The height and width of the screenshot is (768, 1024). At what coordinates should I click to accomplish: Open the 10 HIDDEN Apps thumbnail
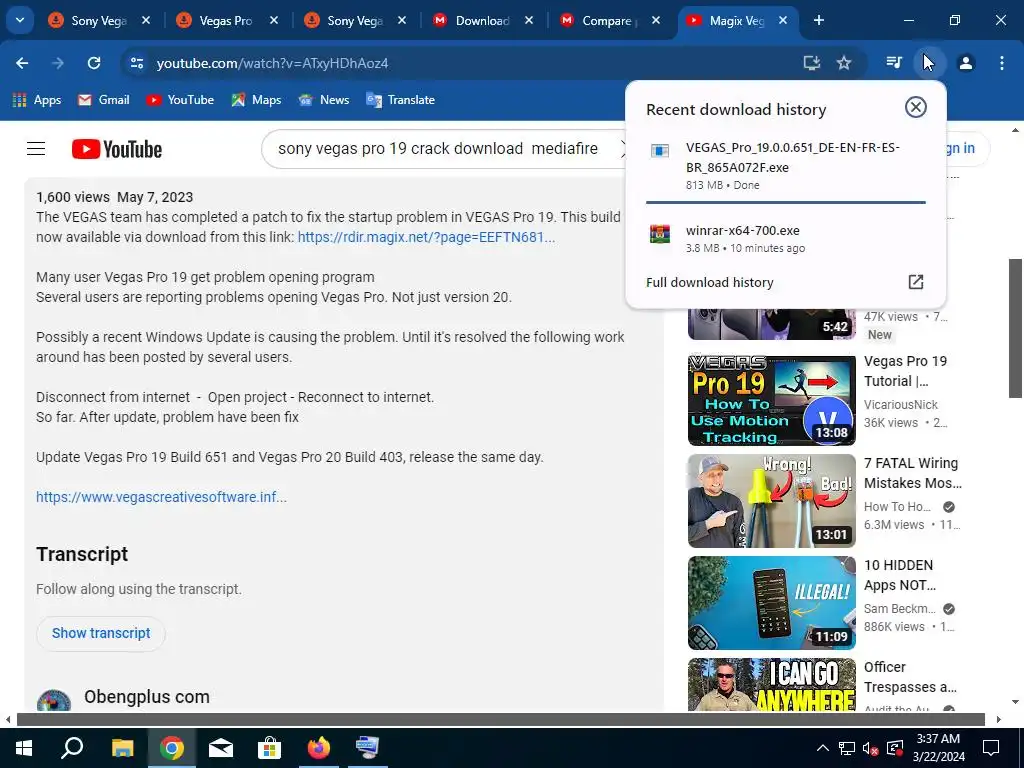coord(771,603)
